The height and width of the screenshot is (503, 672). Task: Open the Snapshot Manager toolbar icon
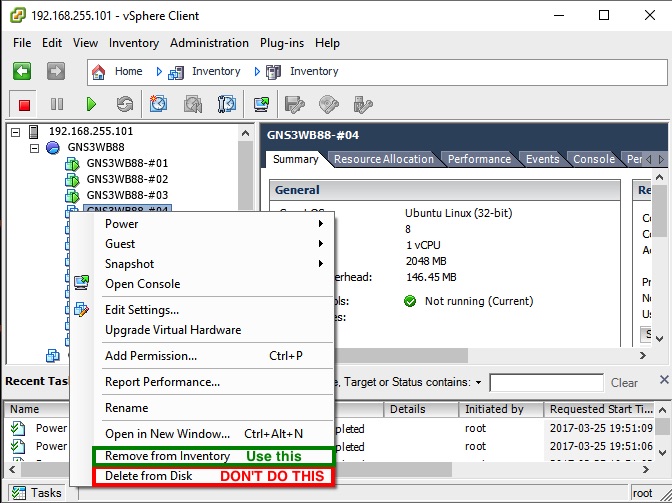click(x=227, y=104)
